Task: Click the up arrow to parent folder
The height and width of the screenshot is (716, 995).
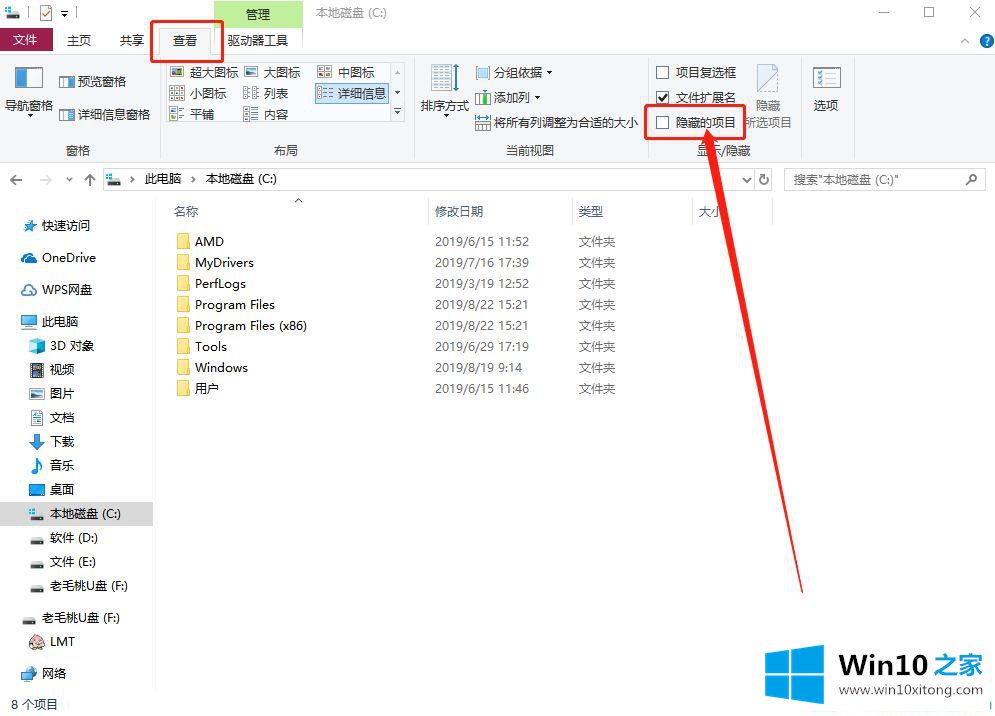Action: [90, 180]
